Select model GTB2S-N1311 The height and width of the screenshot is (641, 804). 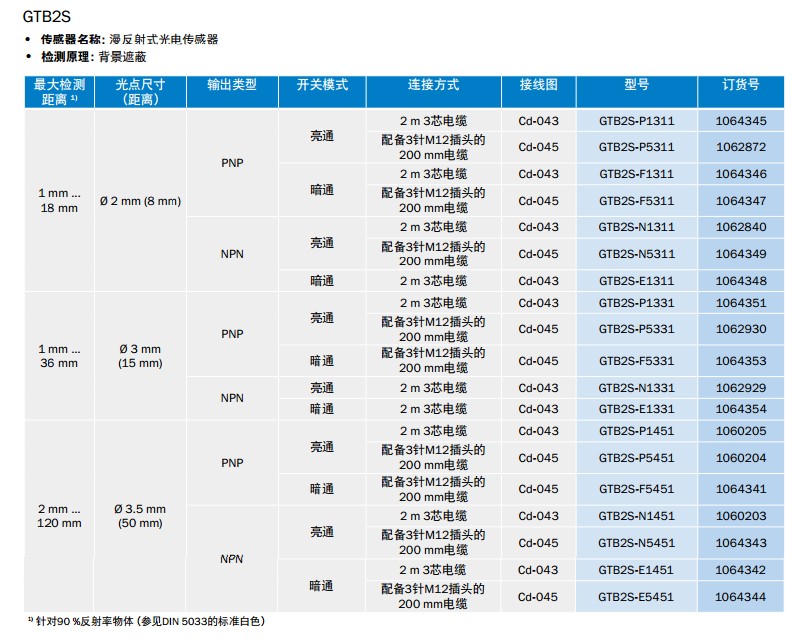[x=636, y=227]
